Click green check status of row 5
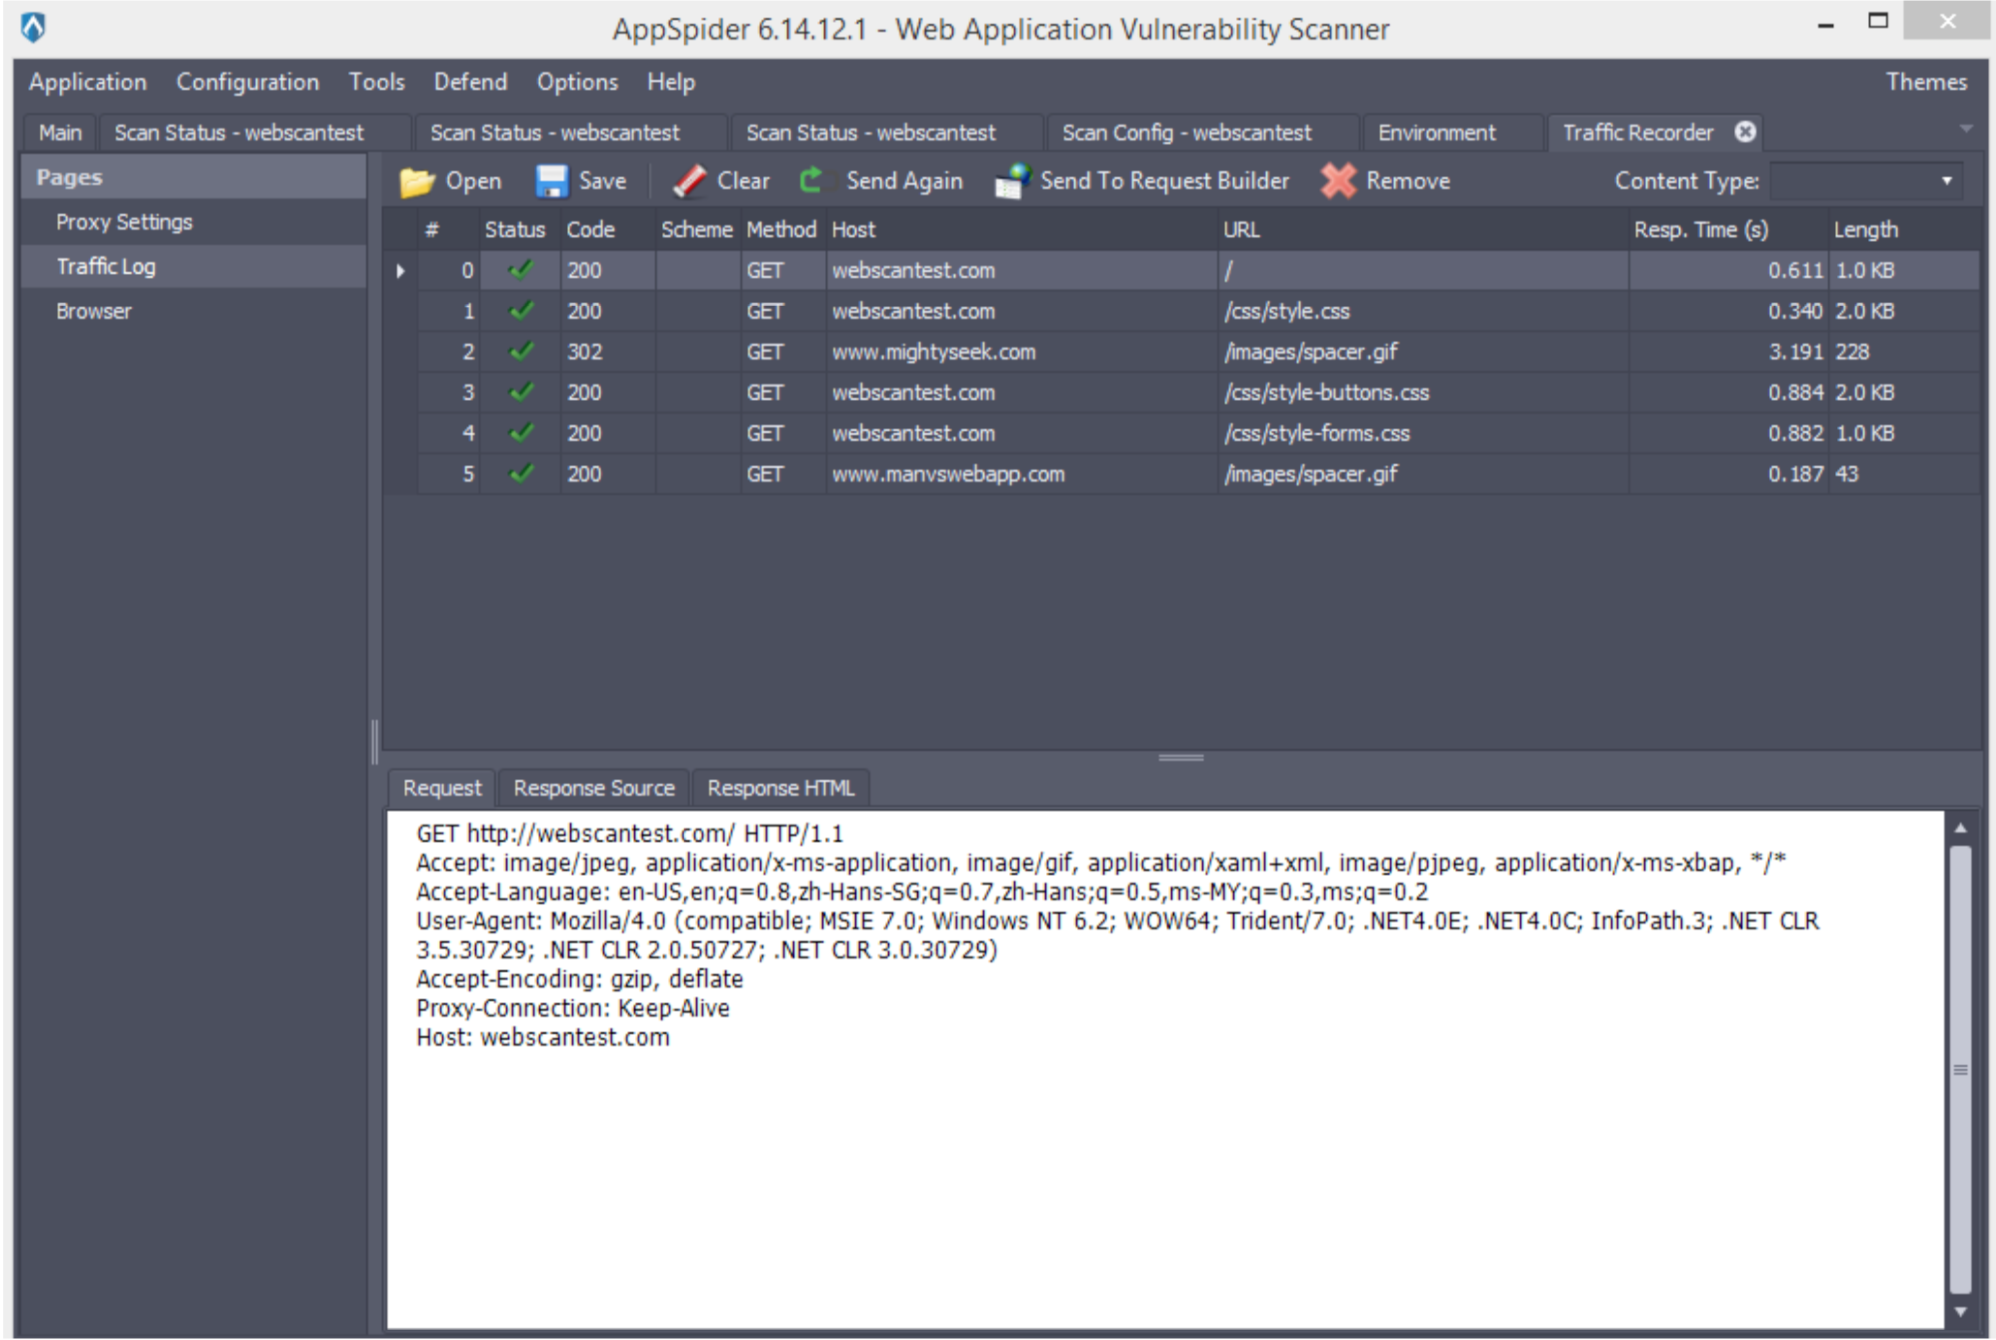This screenshot has height=1340, width=1996. click(x=521, y=474)
